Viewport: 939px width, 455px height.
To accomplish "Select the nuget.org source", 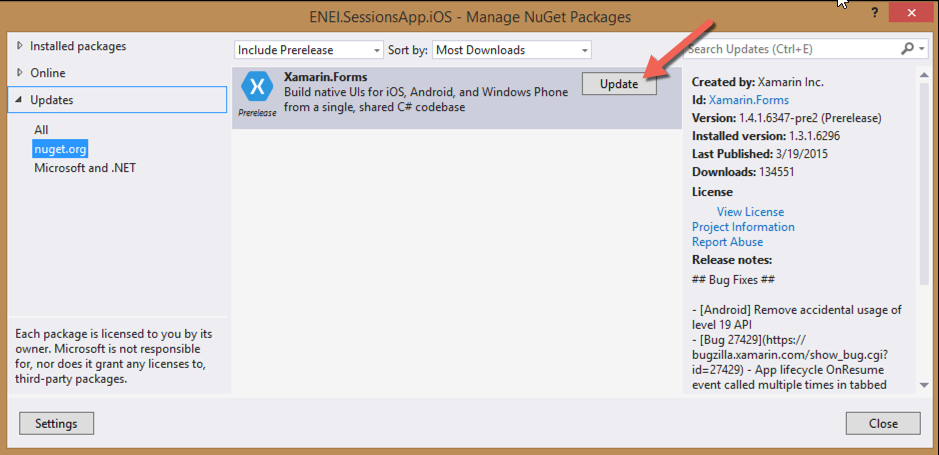I will [x=61, y=148].
